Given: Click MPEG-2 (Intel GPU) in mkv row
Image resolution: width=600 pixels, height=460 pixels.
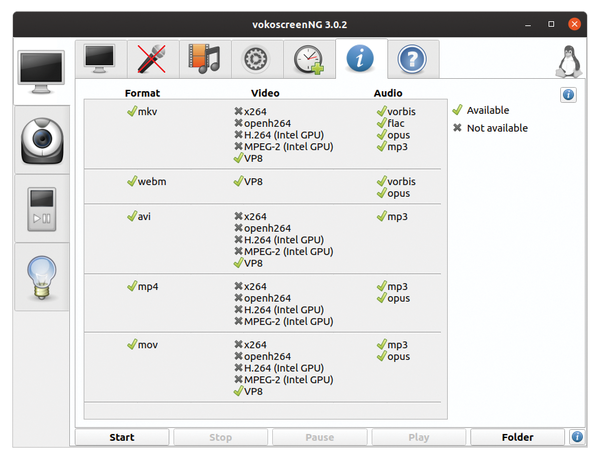Looking at the screenshot, I should coord(284,147).
